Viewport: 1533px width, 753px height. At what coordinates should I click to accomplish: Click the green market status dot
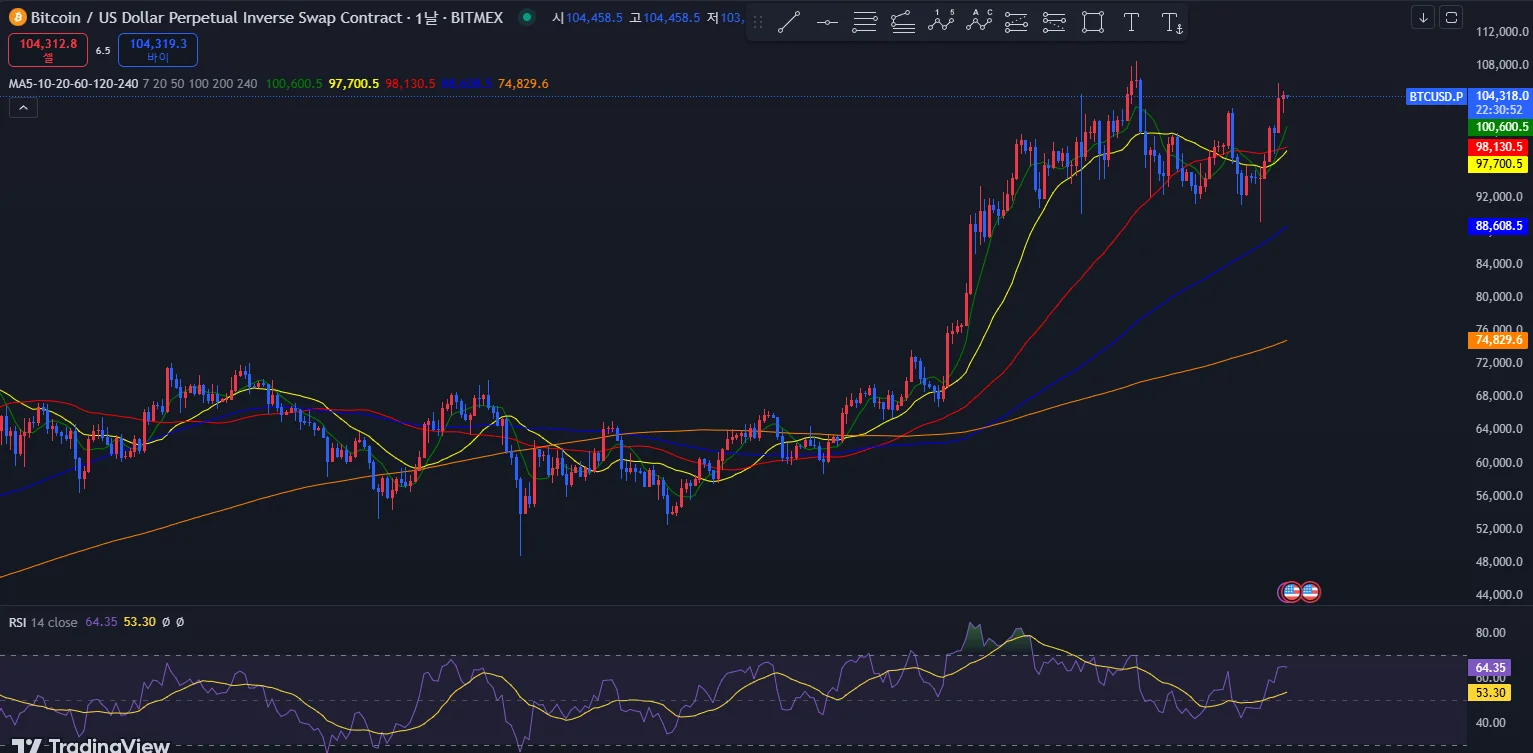coord(526,17)
